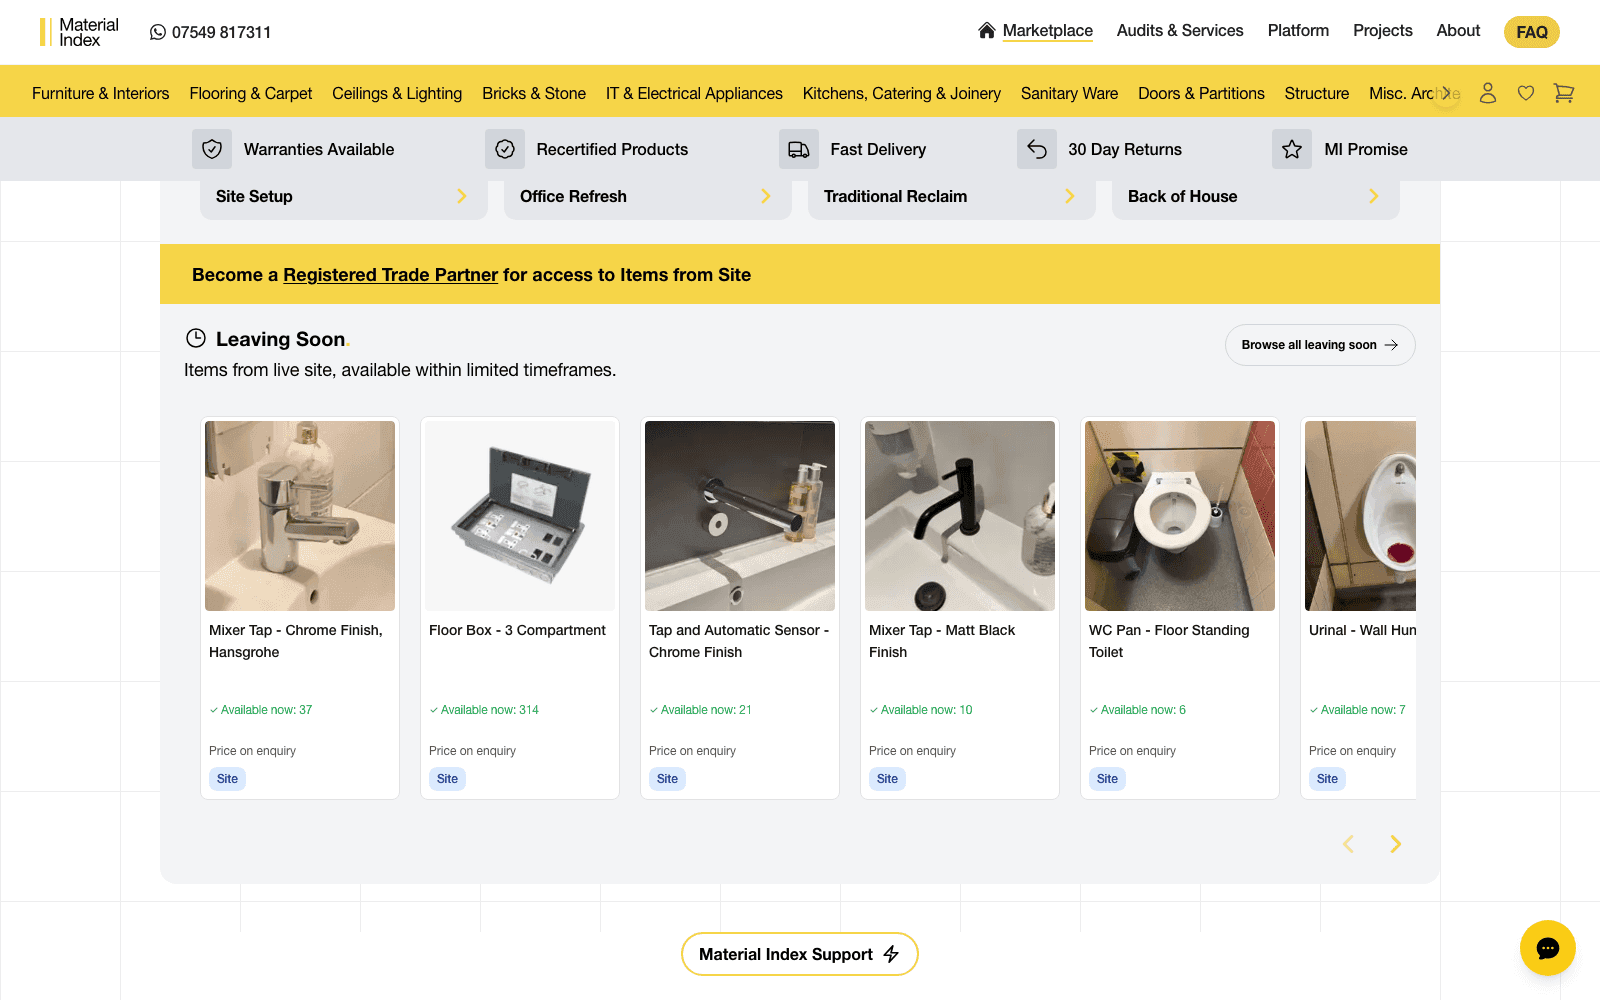Click 'Available now: 314' text
Screen dimensions: 1600x1000
(x=489, y=710)
